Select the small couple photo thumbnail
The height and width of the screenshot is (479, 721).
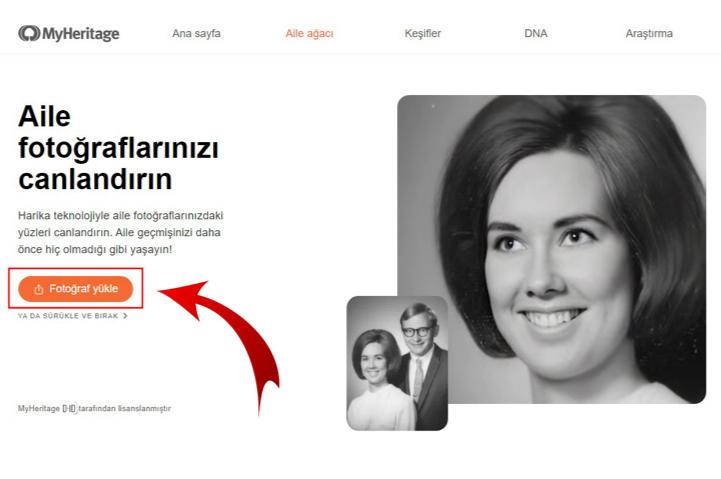click(x=397, y=363)
